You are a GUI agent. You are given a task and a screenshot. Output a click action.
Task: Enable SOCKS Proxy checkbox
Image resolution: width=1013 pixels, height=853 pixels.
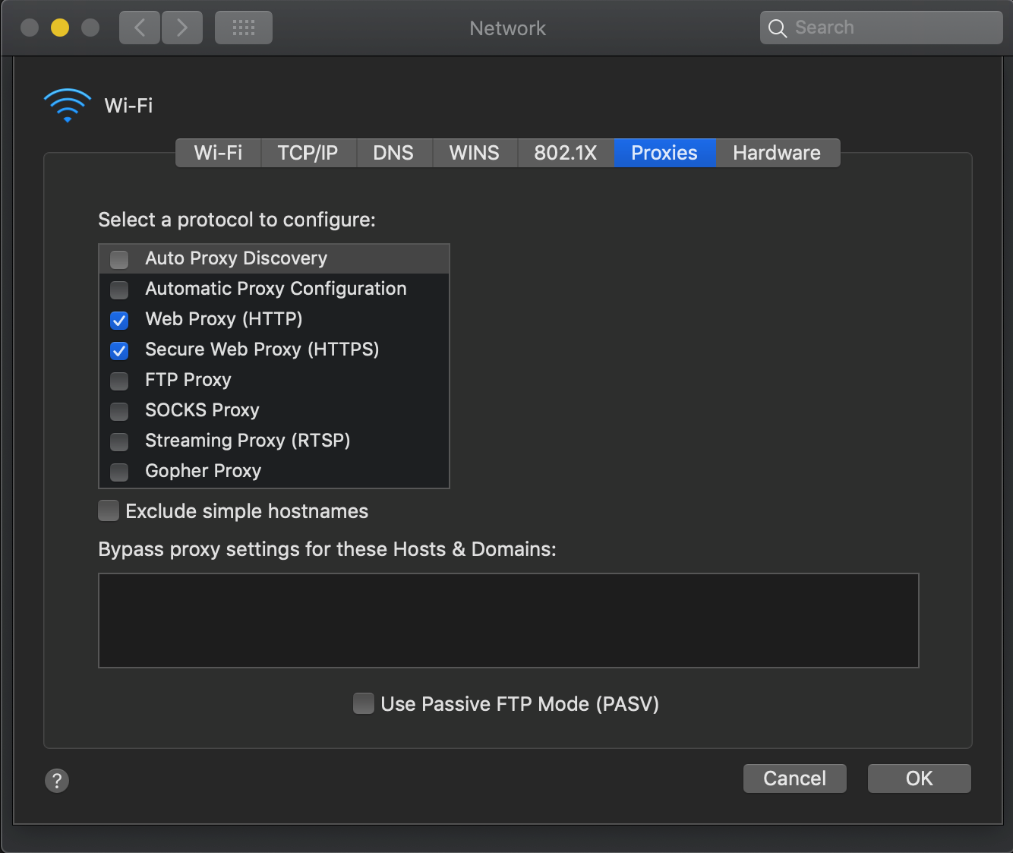[x=119, y=411]
